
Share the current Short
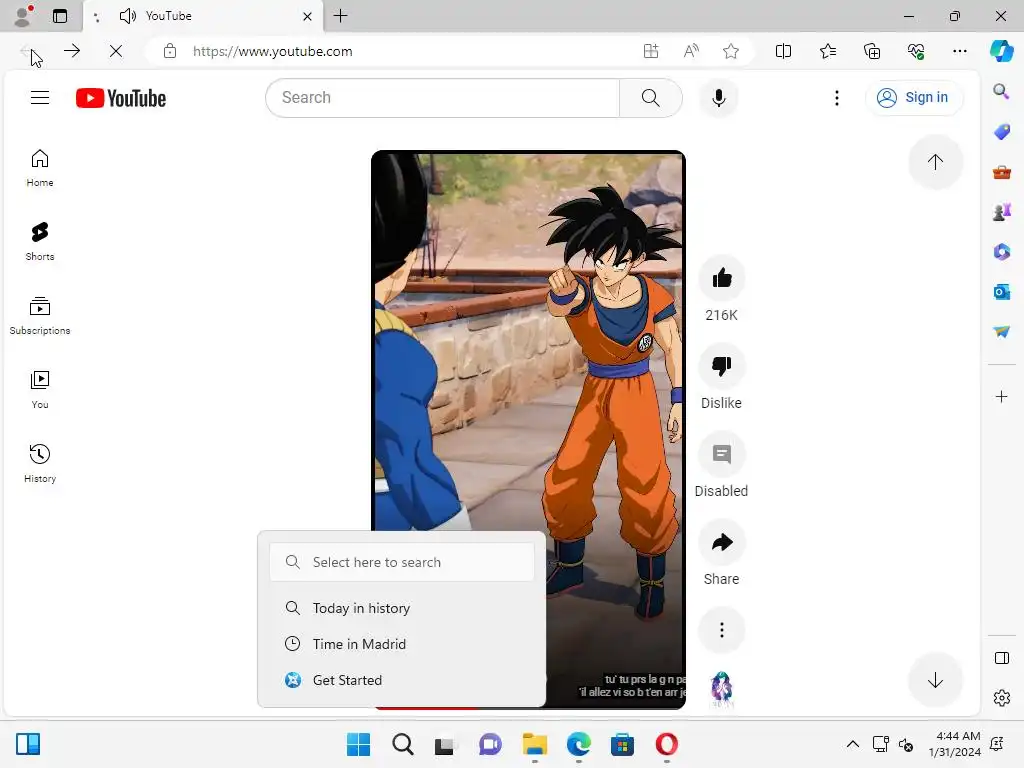click(722, 542)
